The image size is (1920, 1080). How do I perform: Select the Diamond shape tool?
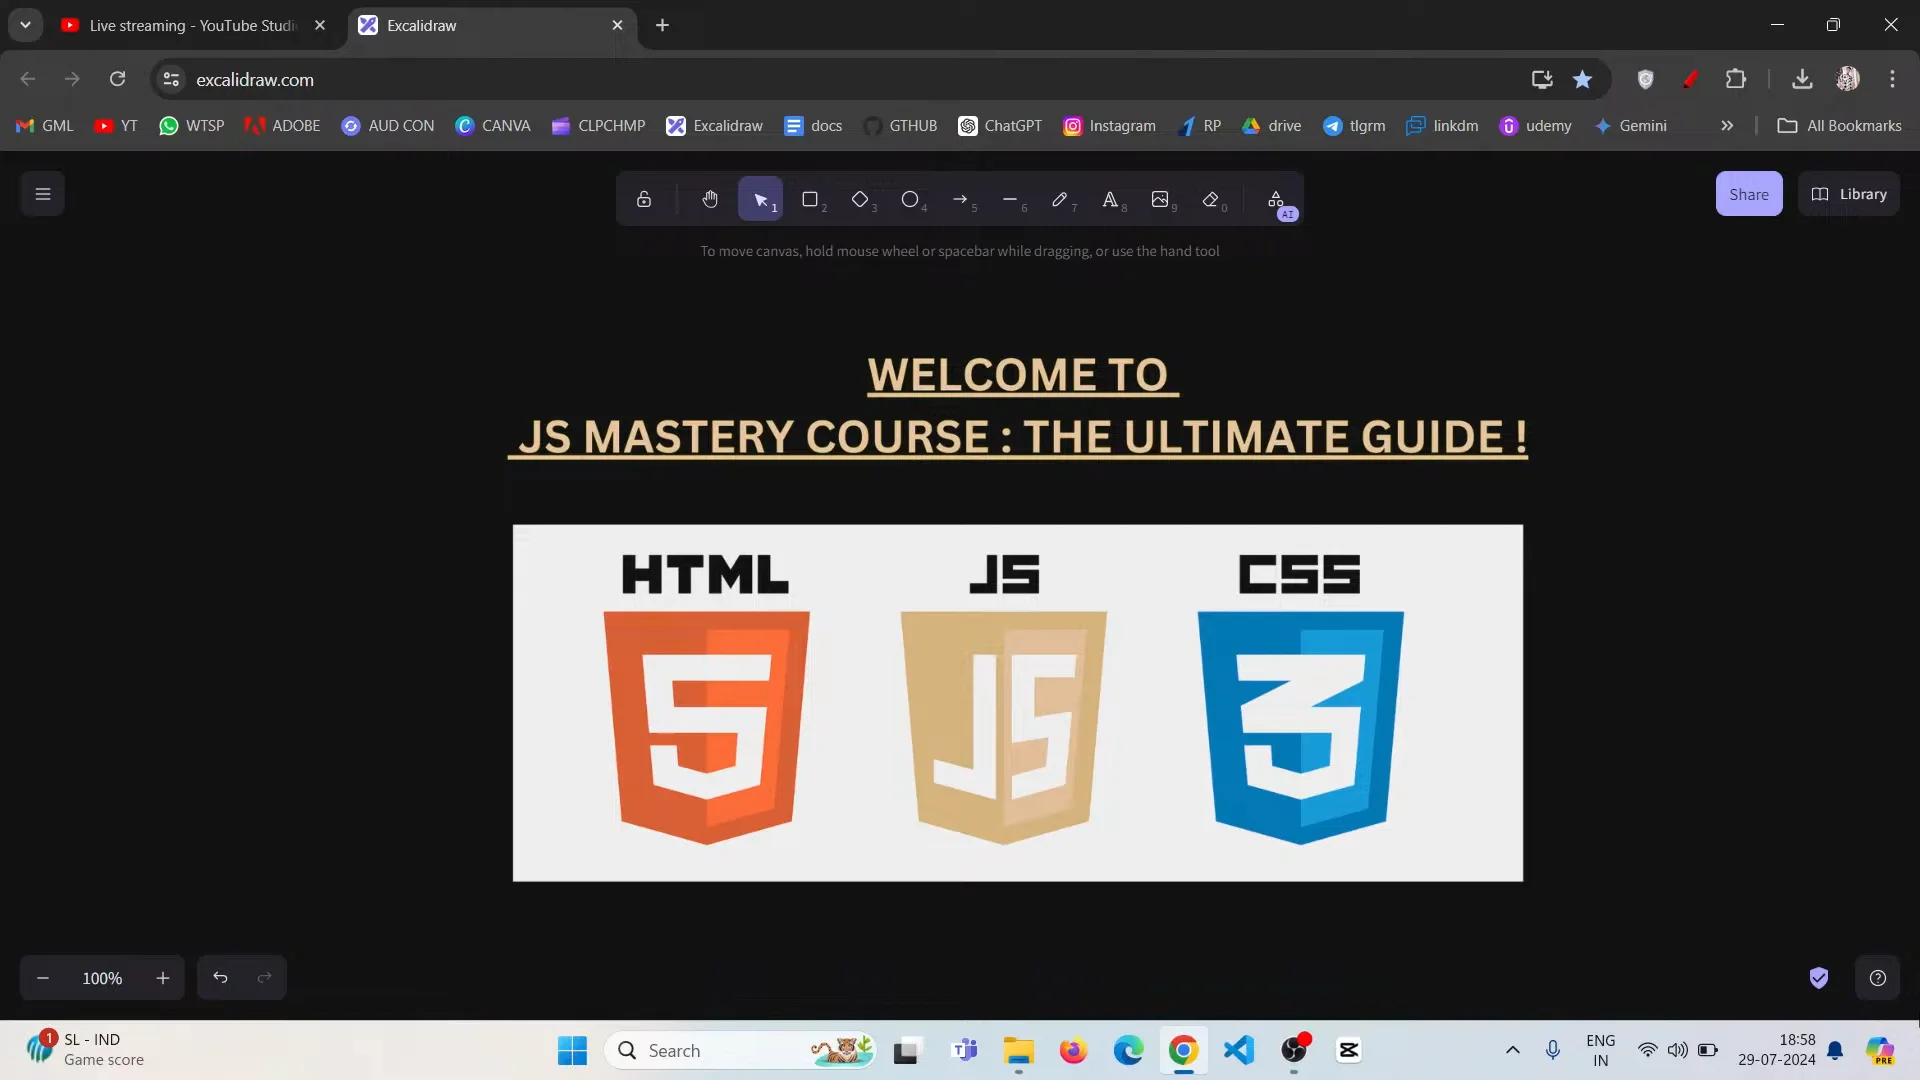pyautogui.click(x=860, y=199)
